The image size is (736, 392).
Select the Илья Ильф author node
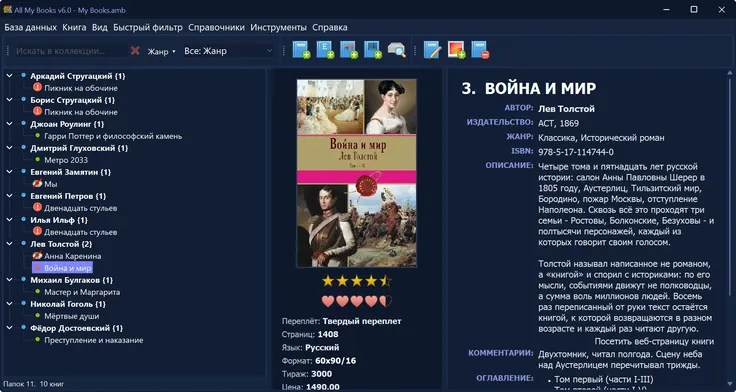point(59,220)
